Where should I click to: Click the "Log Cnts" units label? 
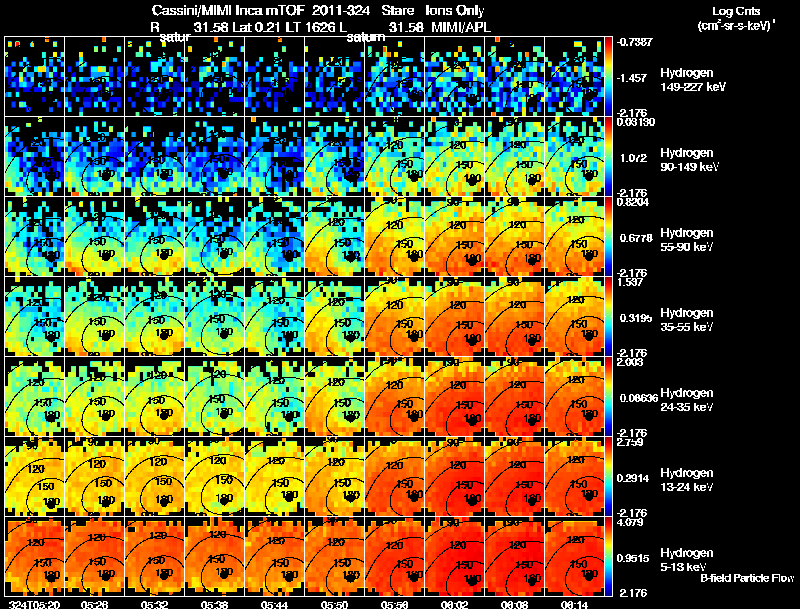(x=736, y=11)
